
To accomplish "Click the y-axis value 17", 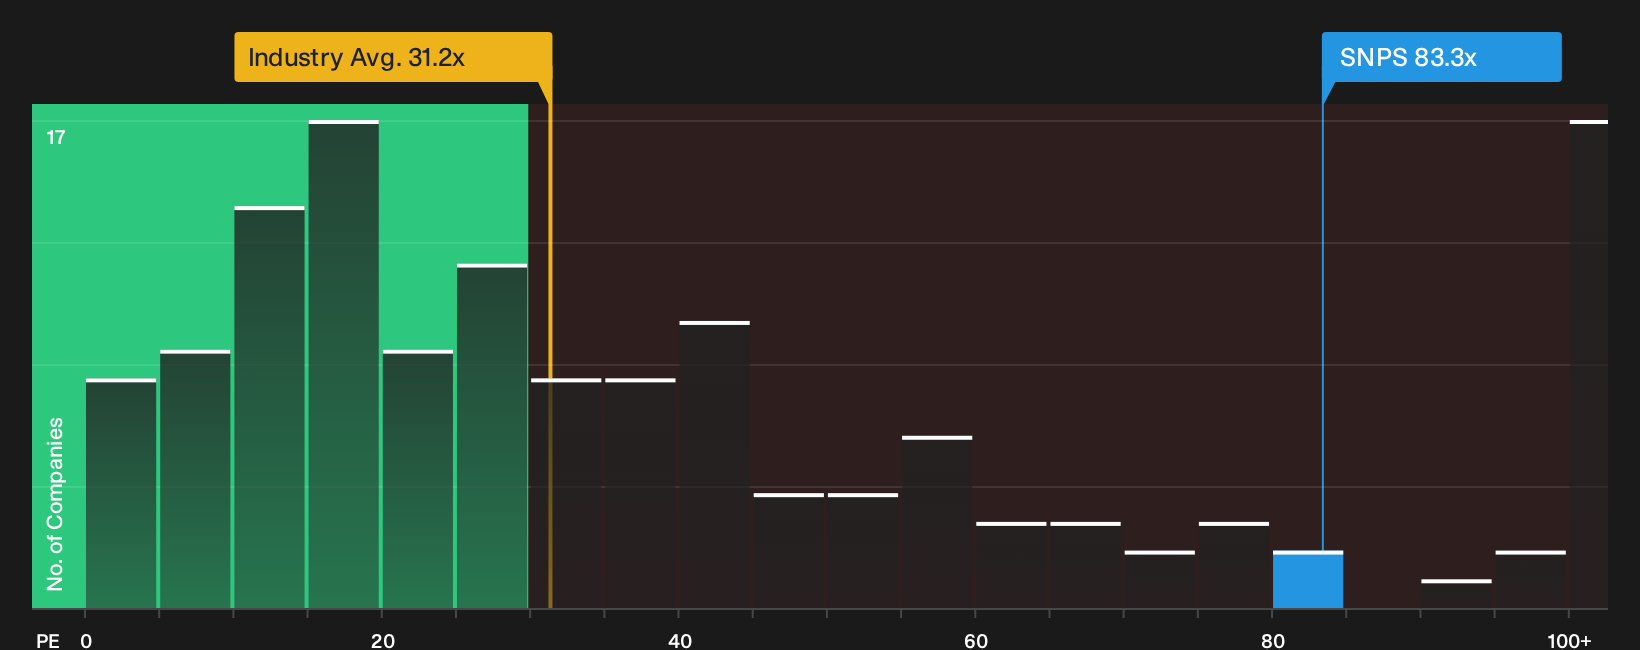I will (56, 138).
